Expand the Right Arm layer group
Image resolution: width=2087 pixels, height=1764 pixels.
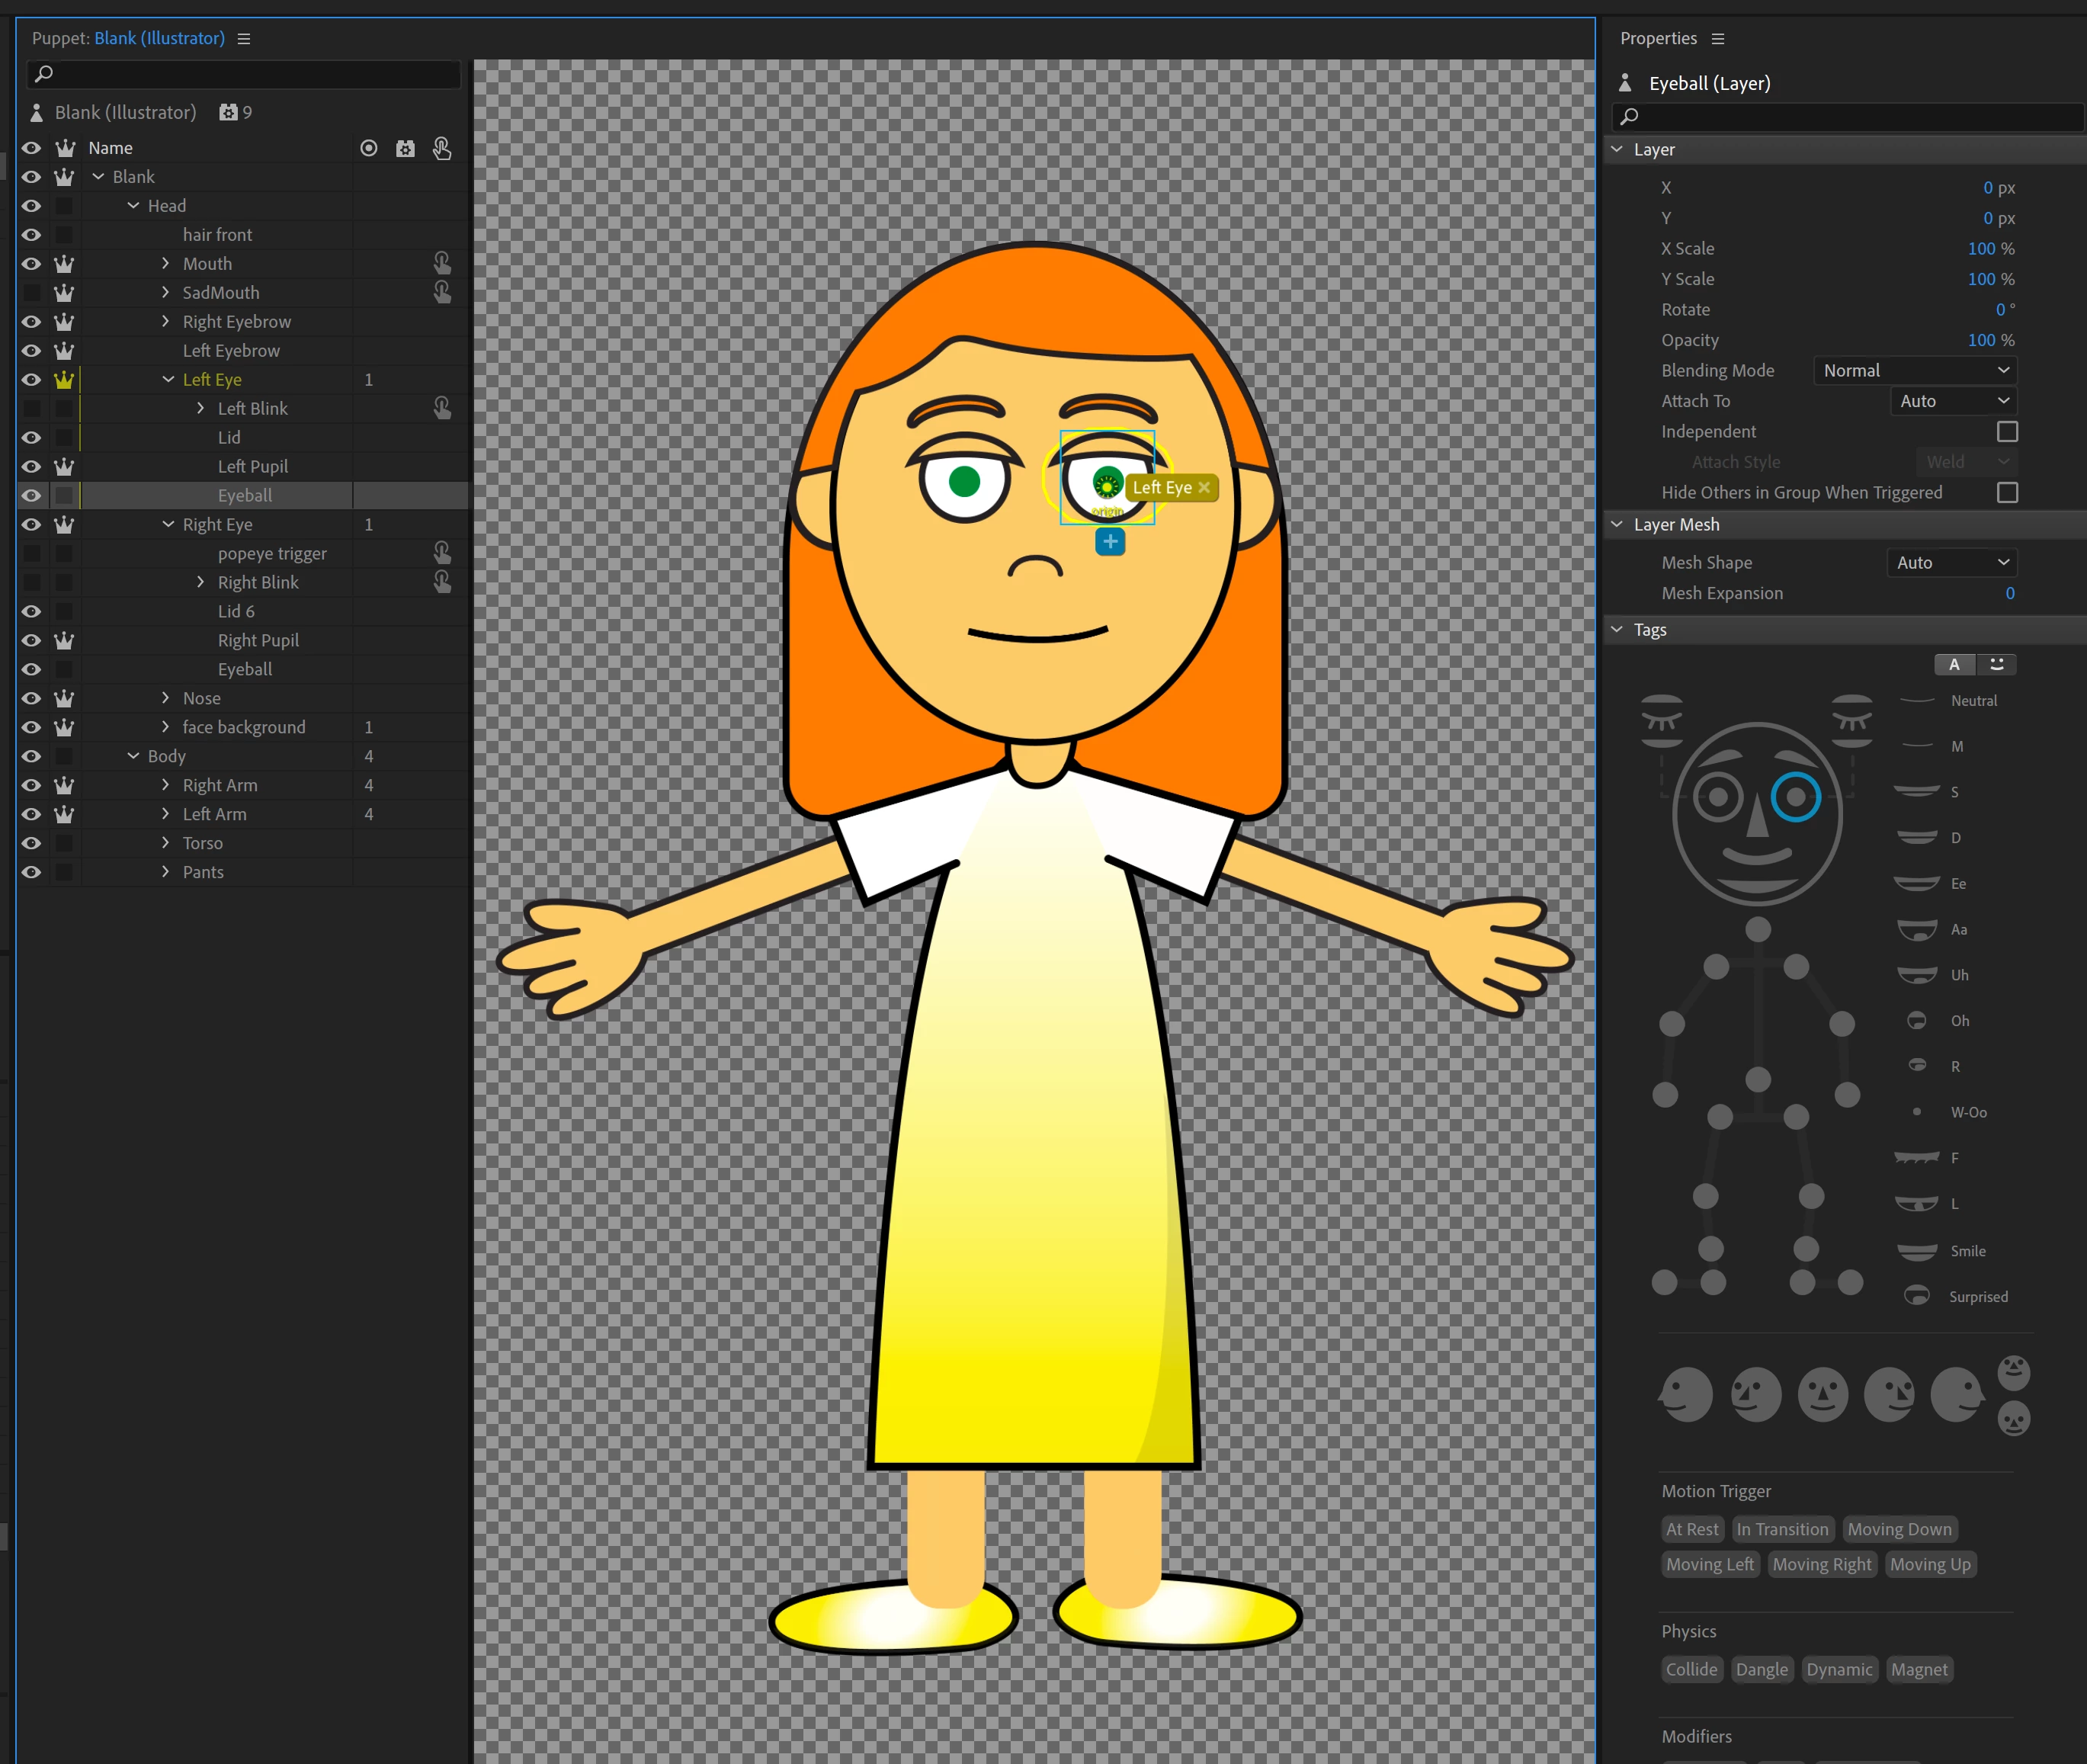(166, 785)
